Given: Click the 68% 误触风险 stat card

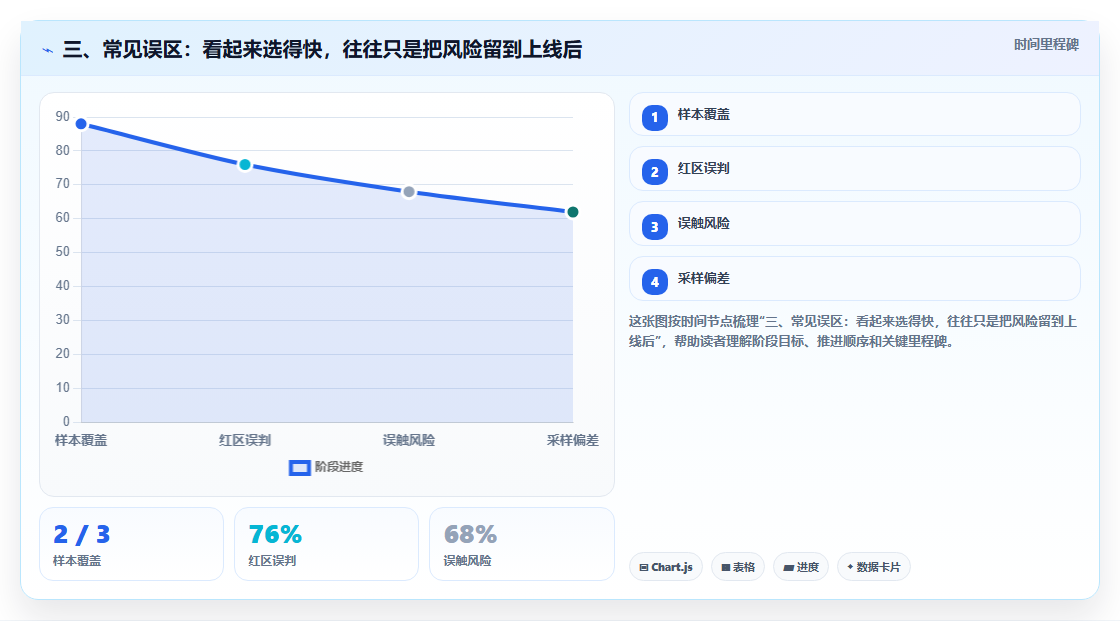Looking at the screenshot, I should coord(521,545).
